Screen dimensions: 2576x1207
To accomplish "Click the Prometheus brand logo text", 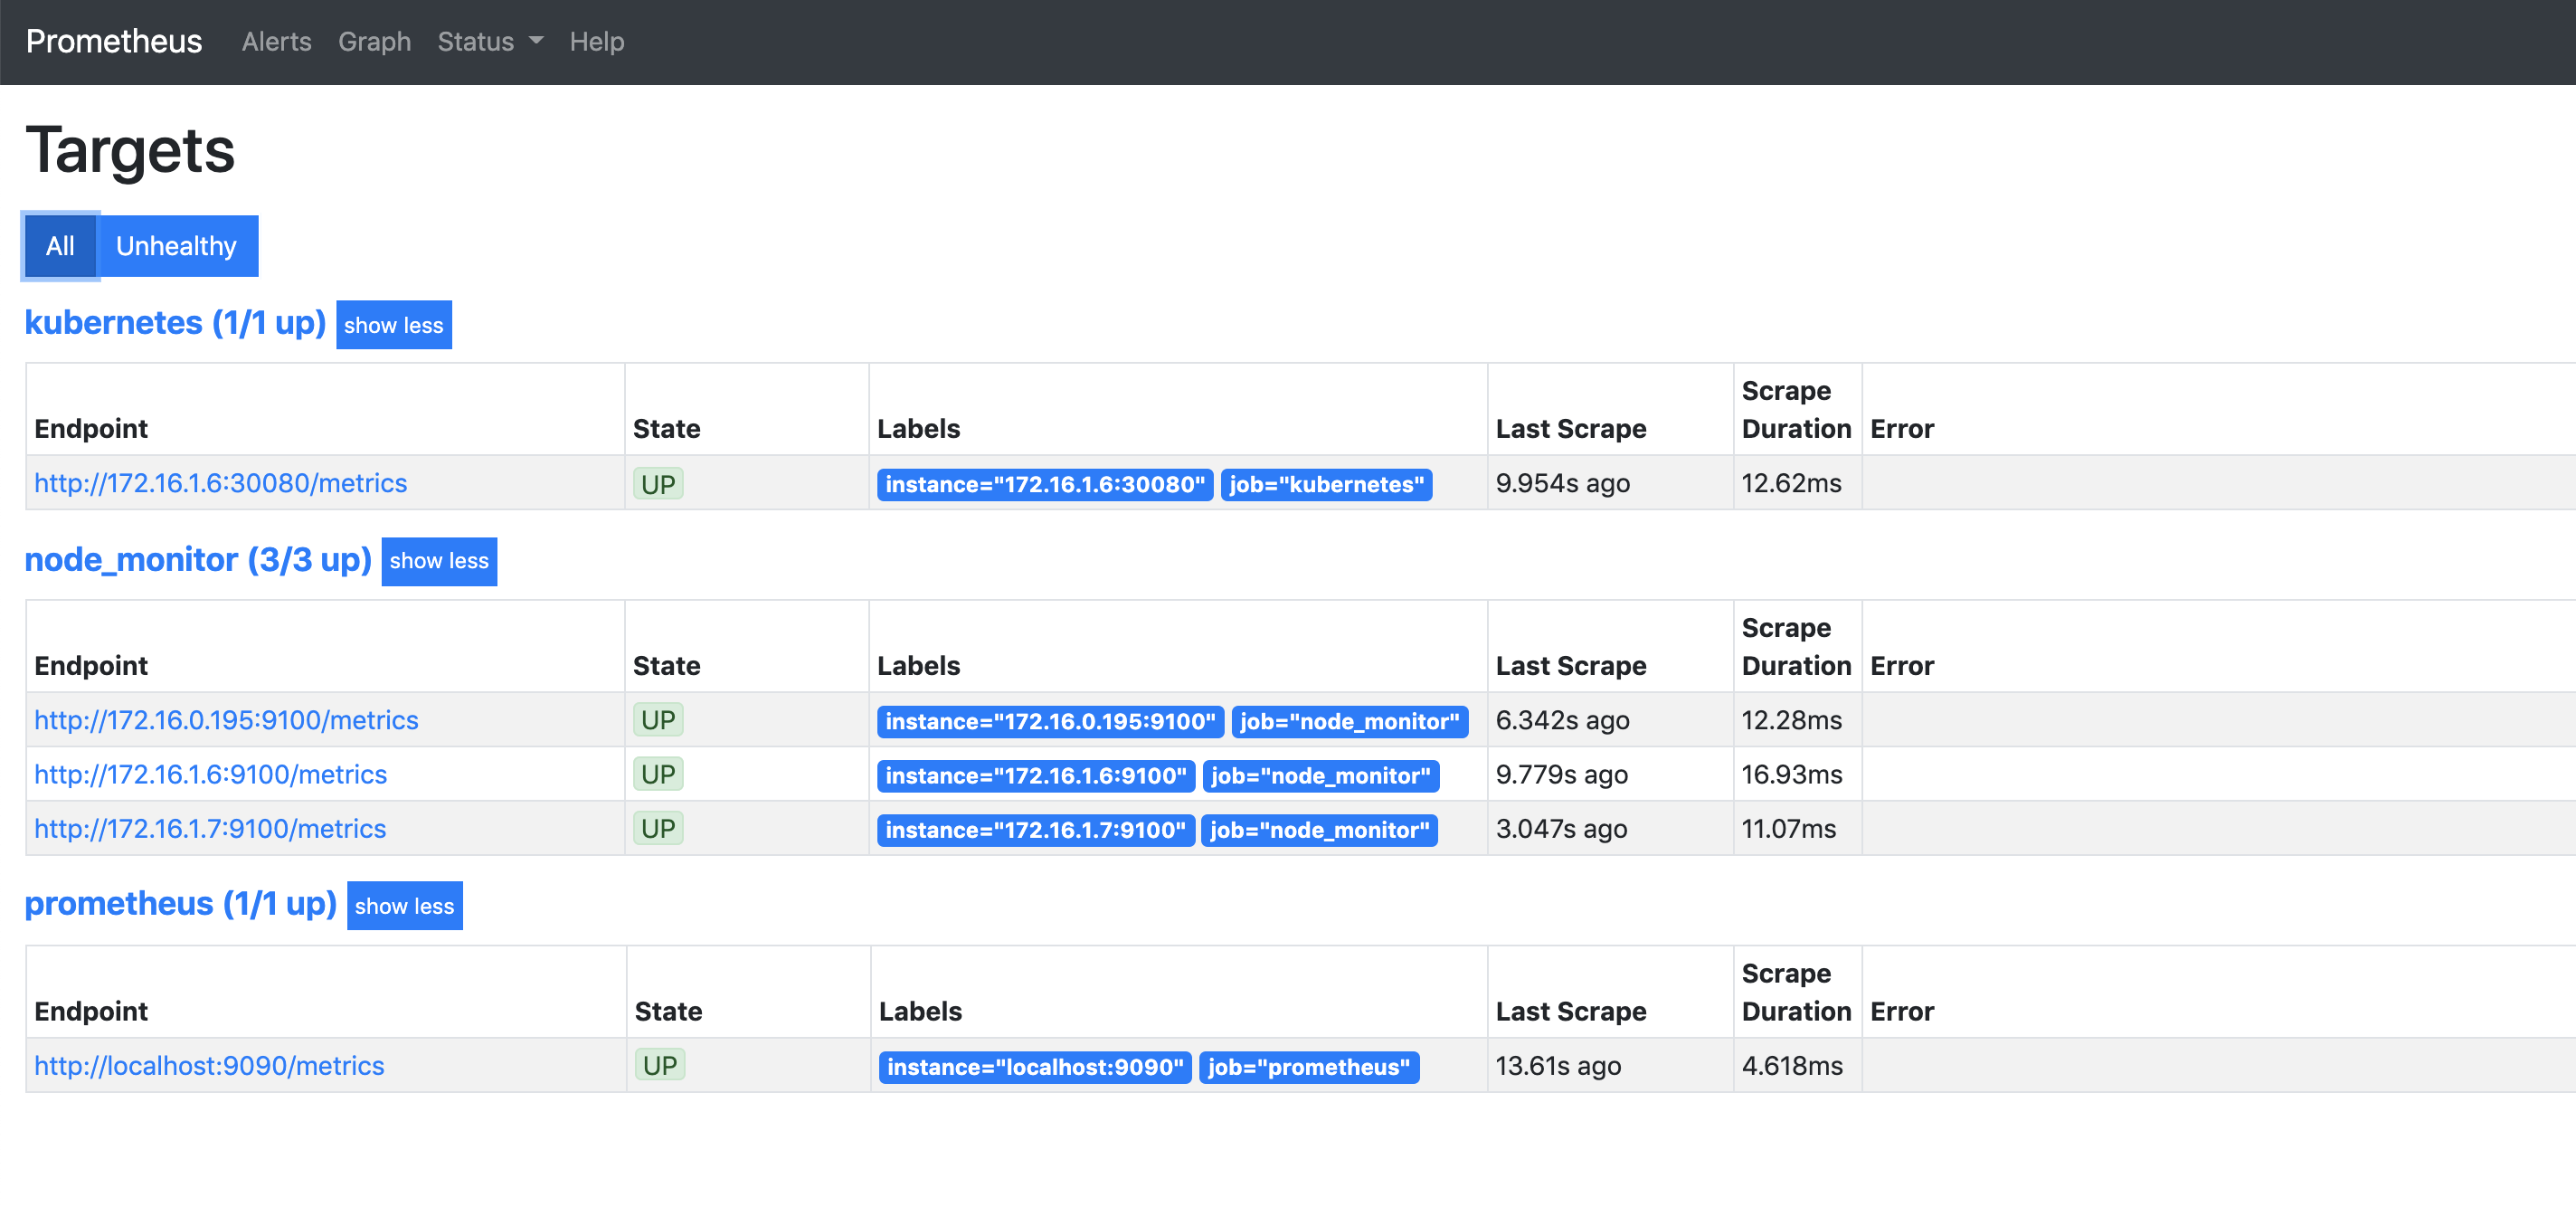I will (114, 42).
